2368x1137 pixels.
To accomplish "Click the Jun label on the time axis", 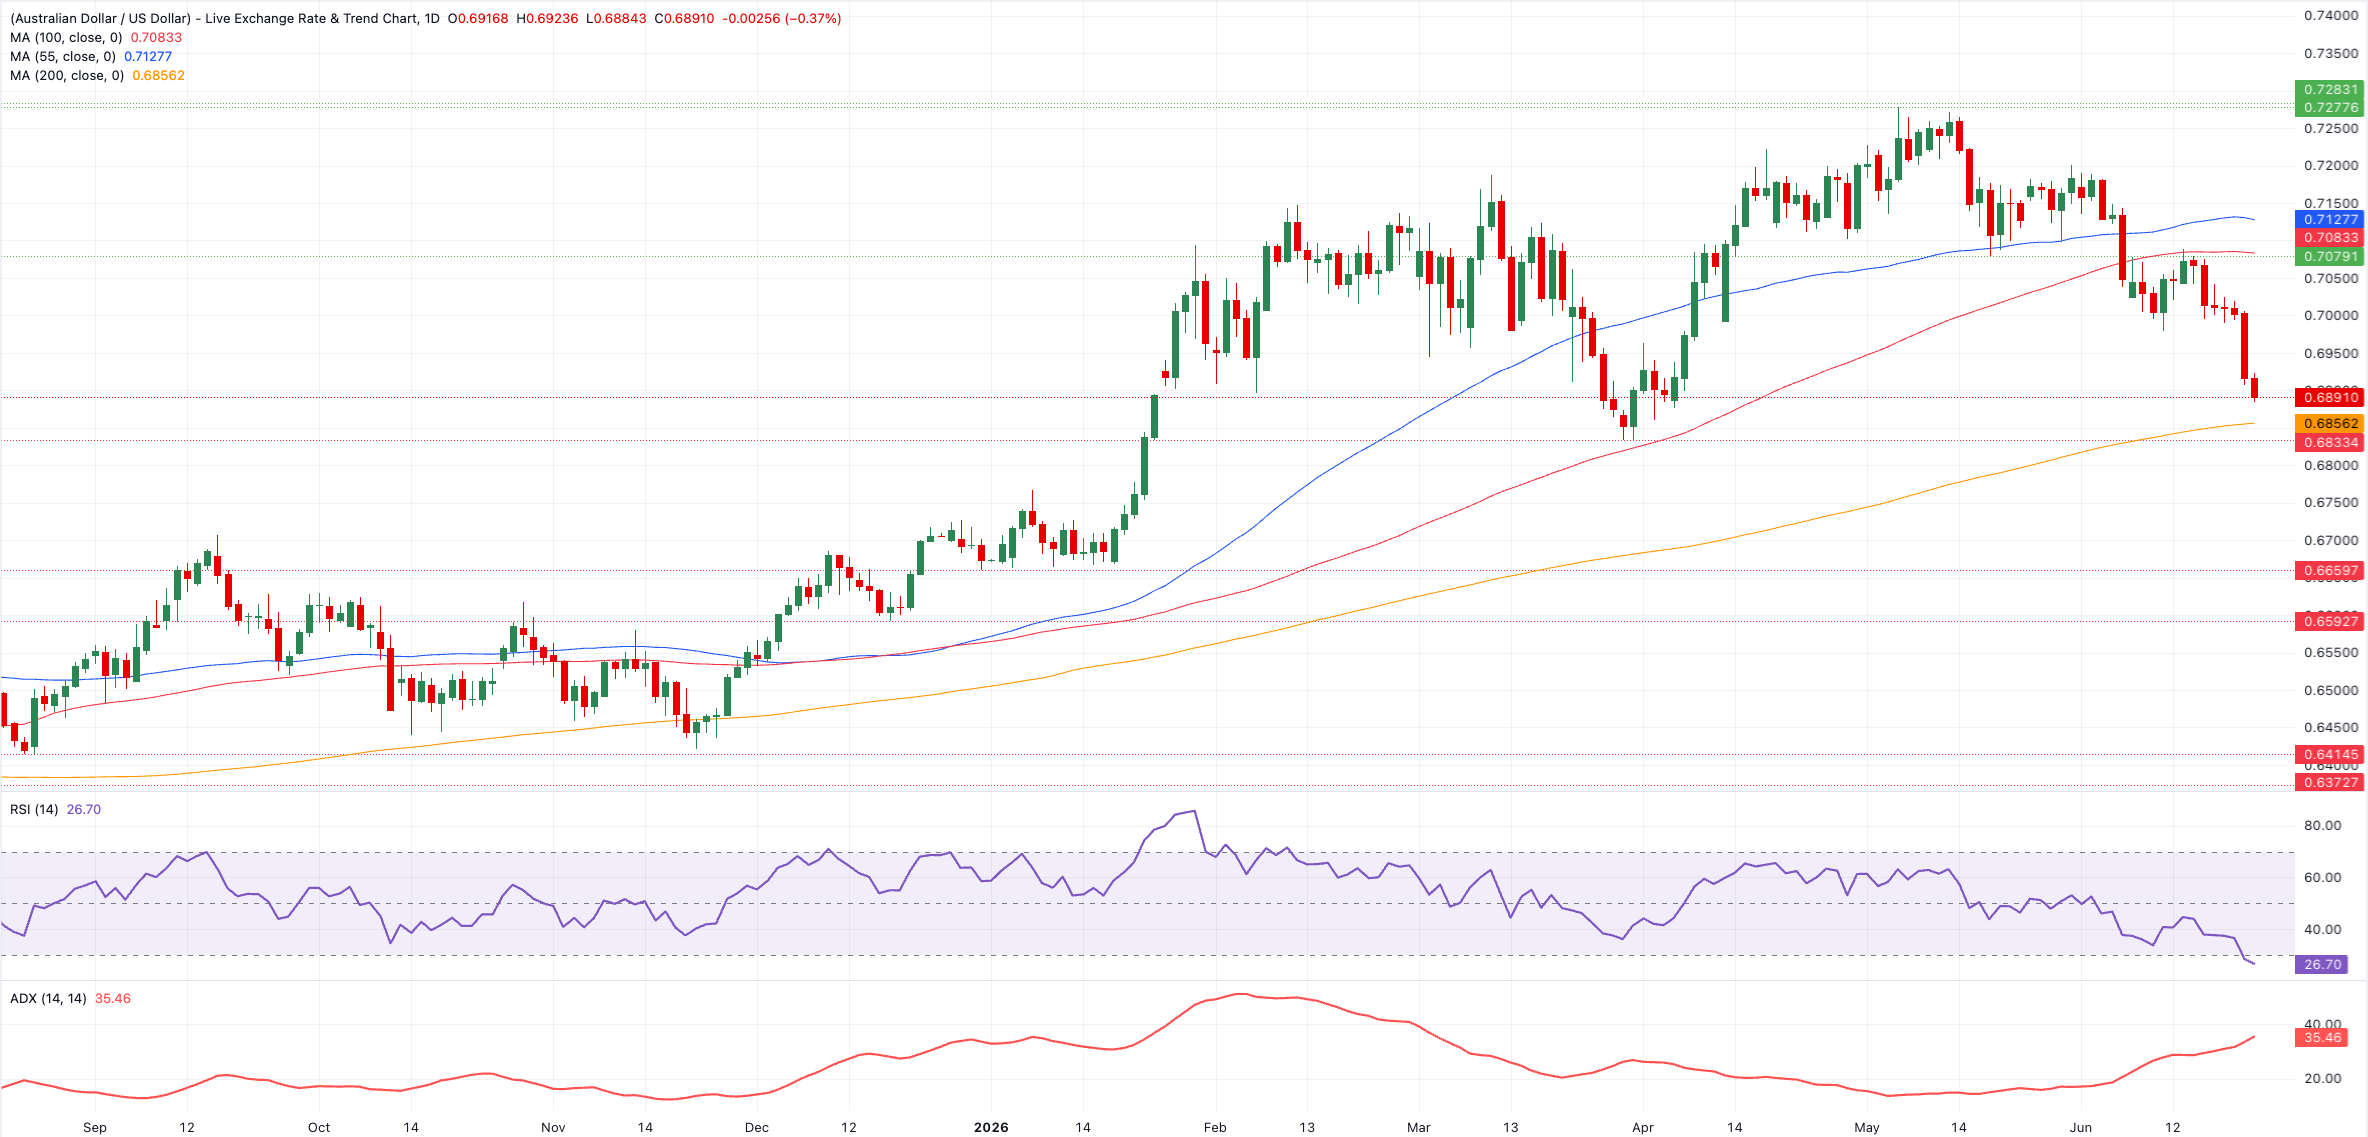I will click(2080, 1127).
